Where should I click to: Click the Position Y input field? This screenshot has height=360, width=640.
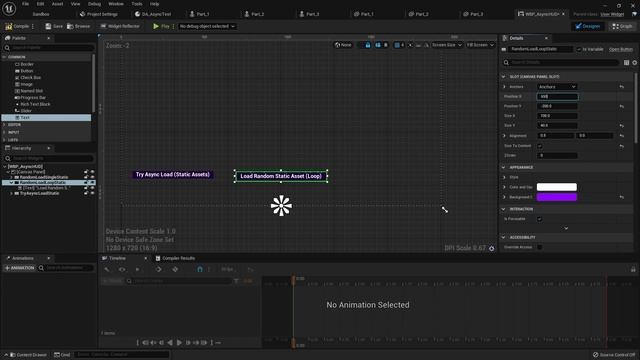point(557,106)
